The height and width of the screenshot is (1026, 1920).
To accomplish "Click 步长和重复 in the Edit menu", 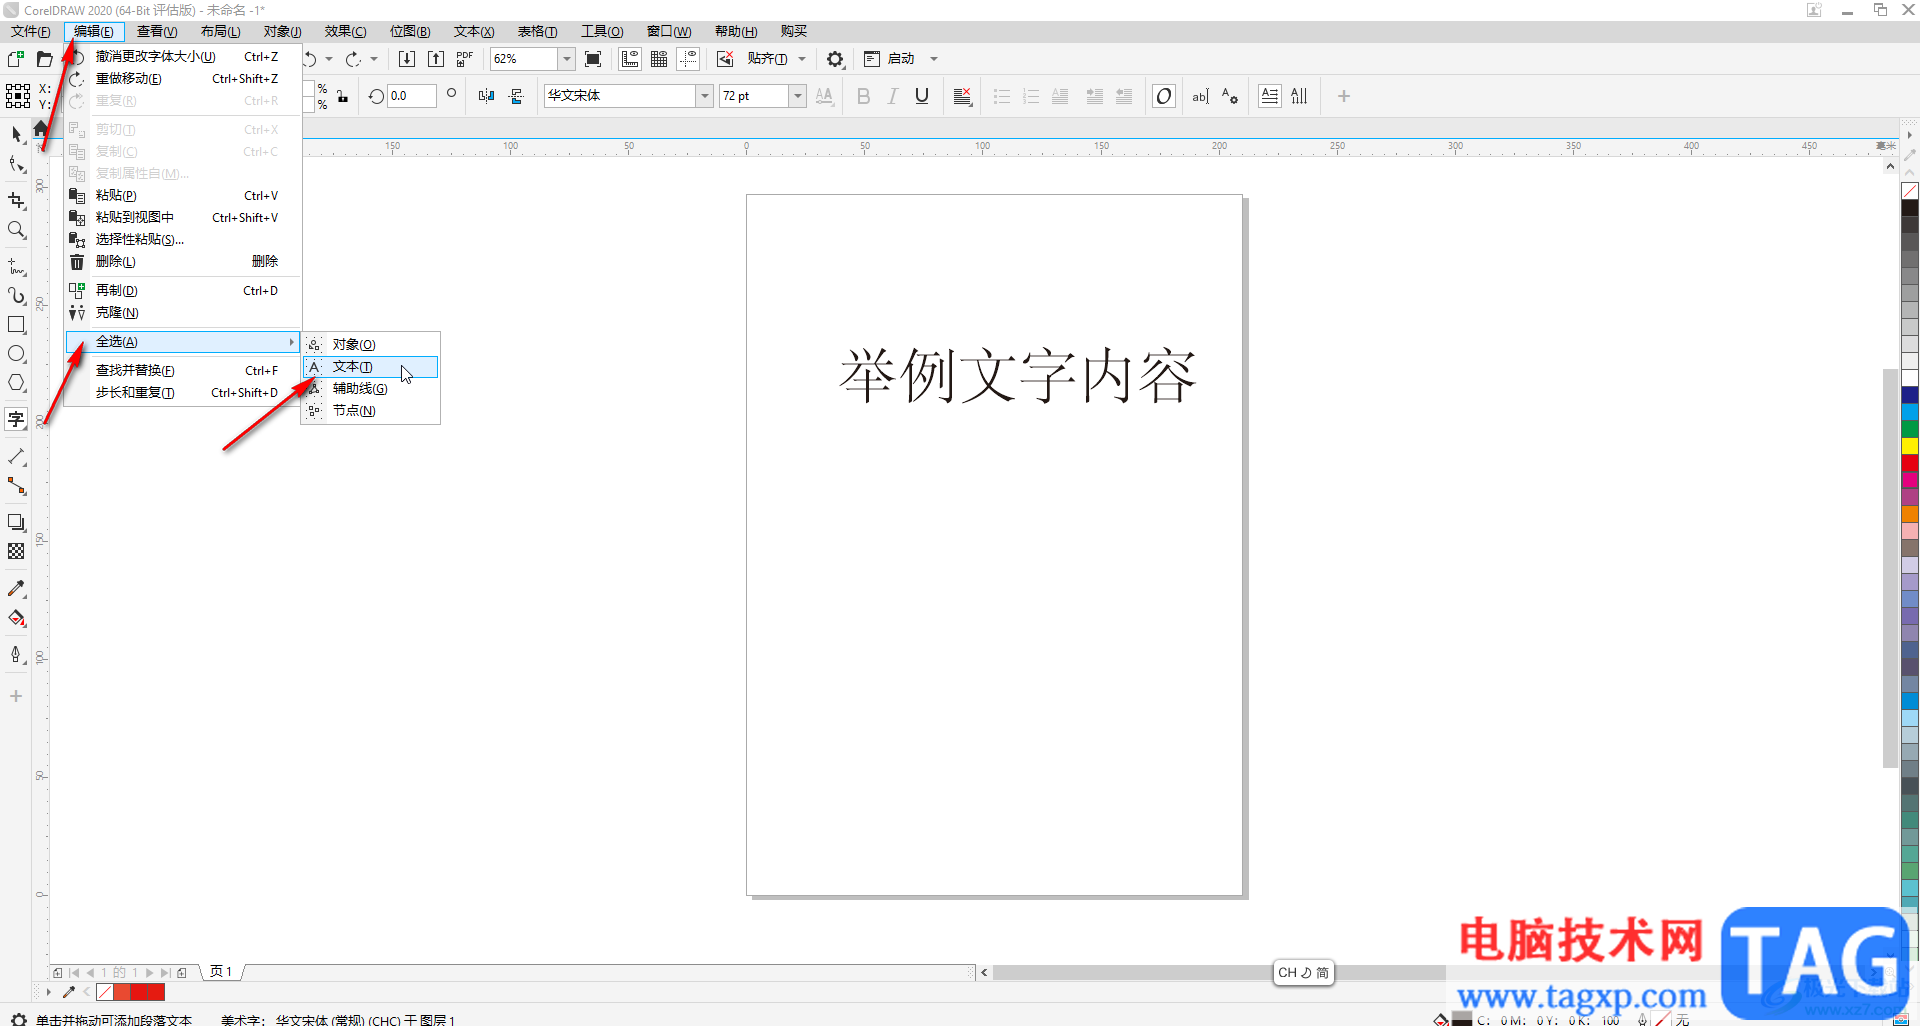I will 183,393.
